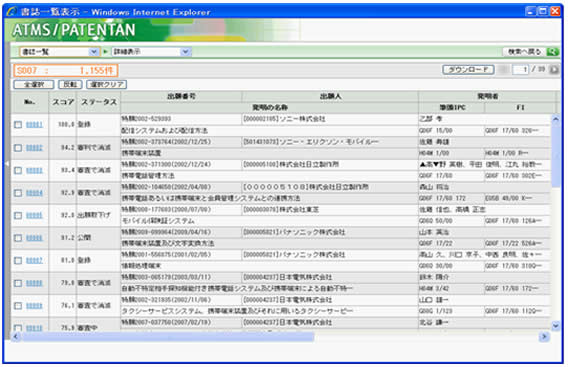Click the 選択クリア clear selection button
The height and width of the screenshot is (367, 568).
pyautogui.click(x=106, y=84)
